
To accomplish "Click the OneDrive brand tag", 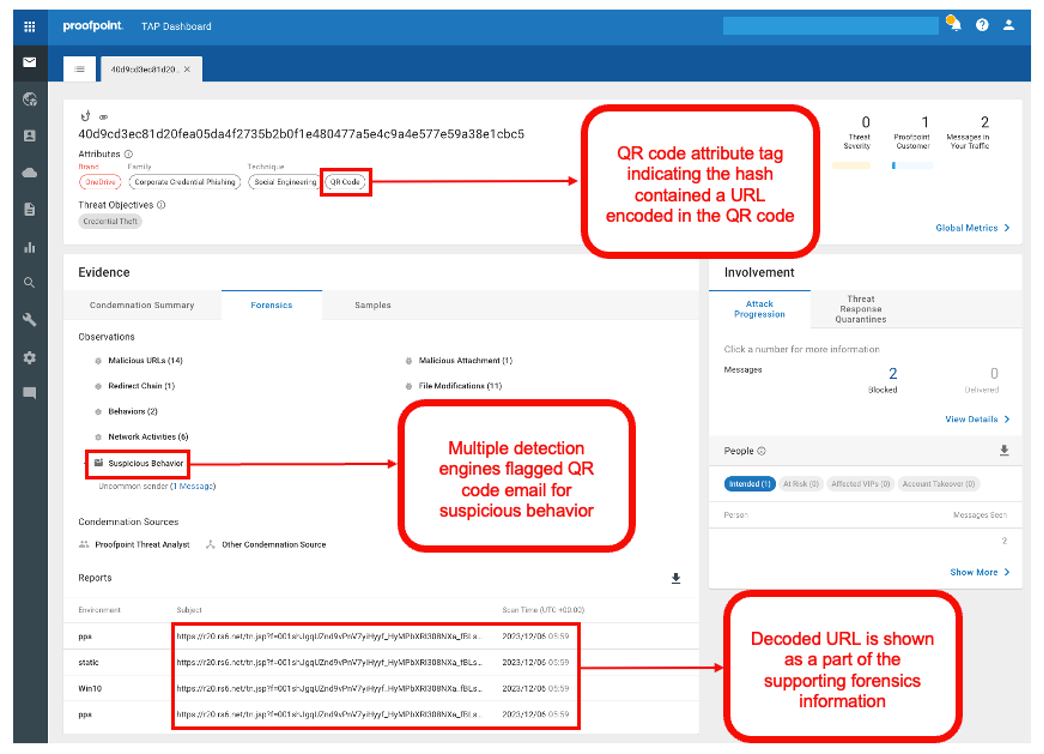I will pos(100,182).
